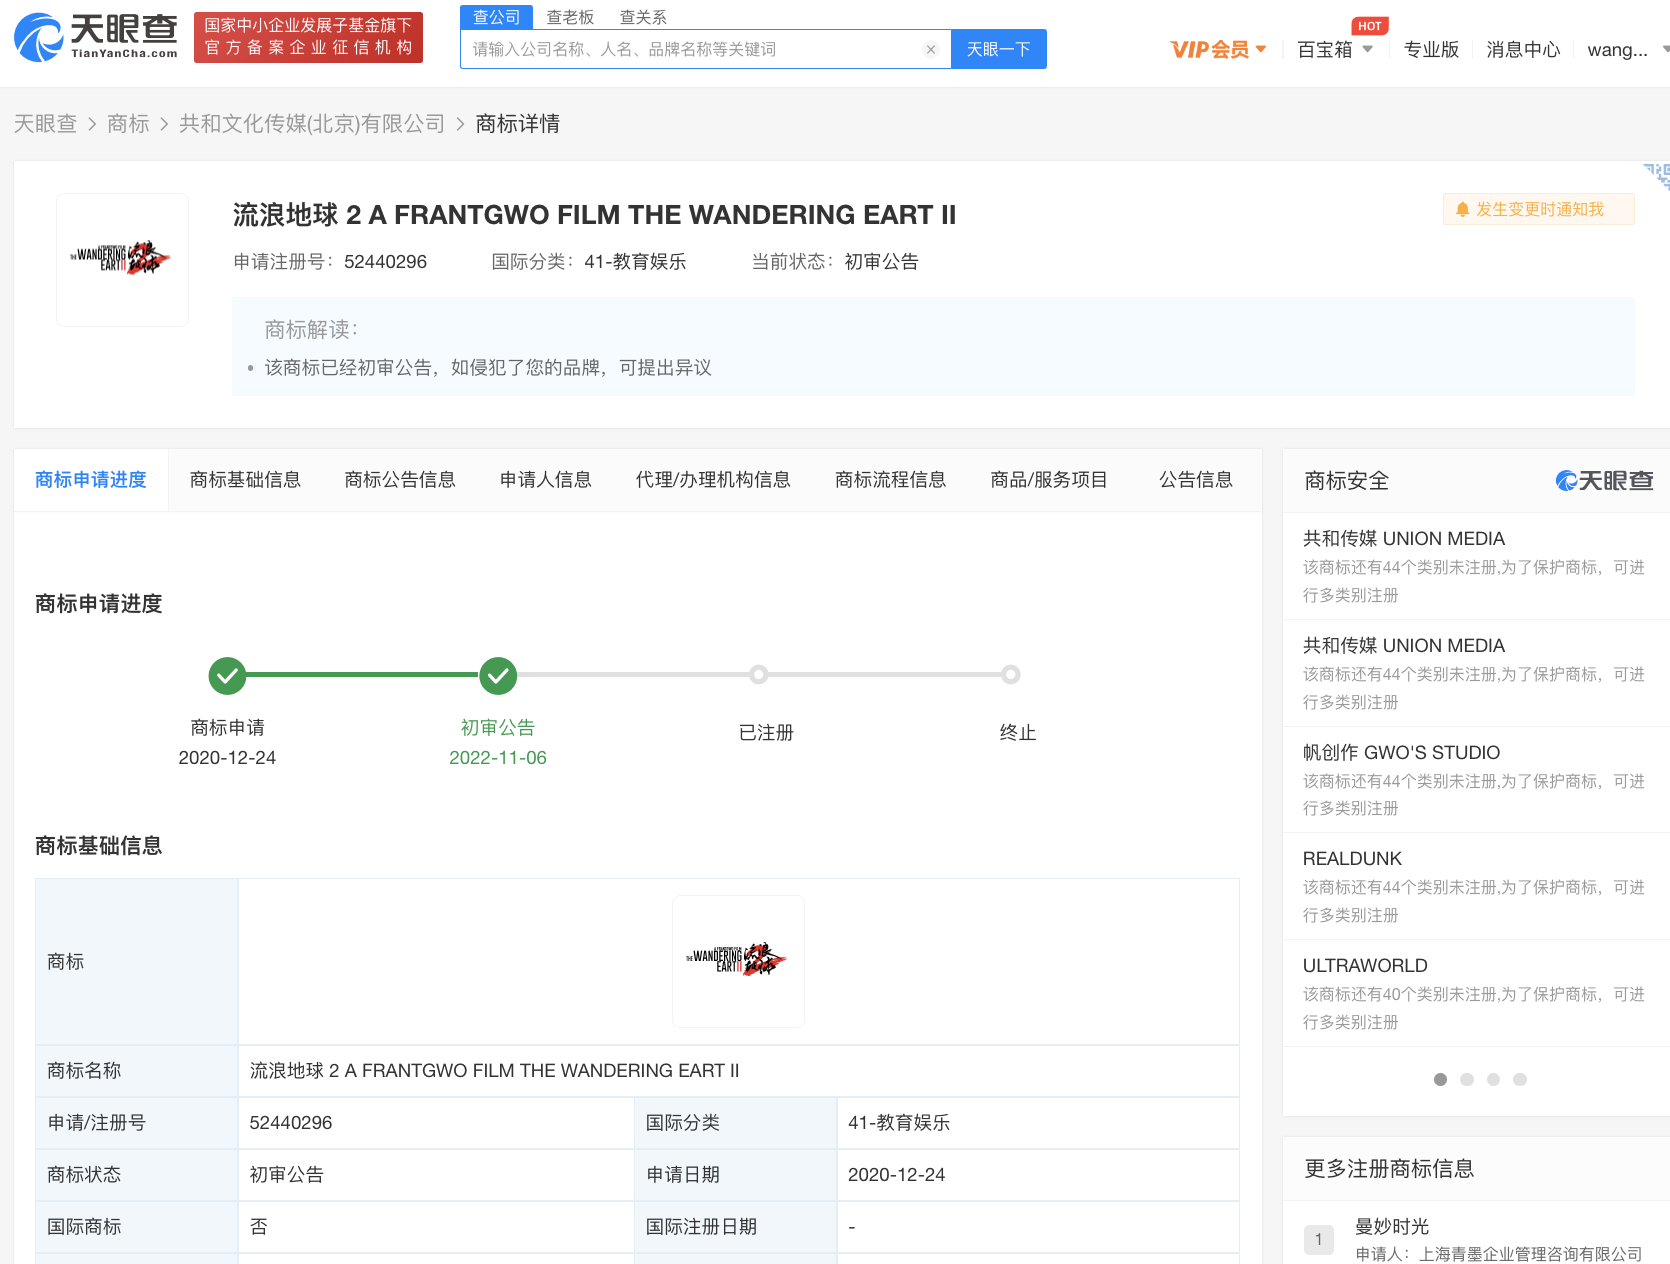Go to the first carousel page dot

[1440, 1079]
